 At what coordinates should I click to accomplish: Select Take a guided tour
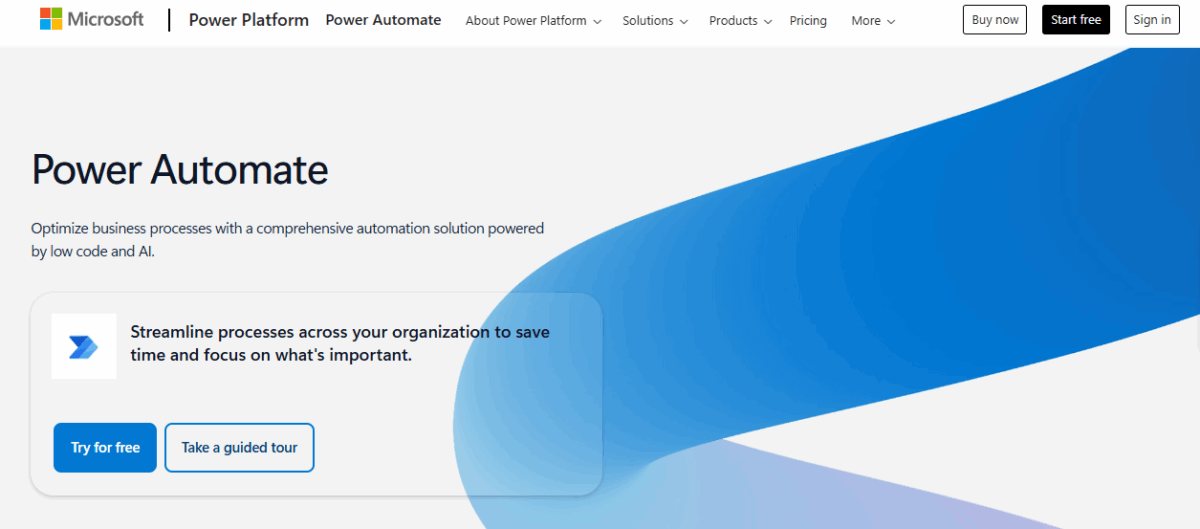239,447
